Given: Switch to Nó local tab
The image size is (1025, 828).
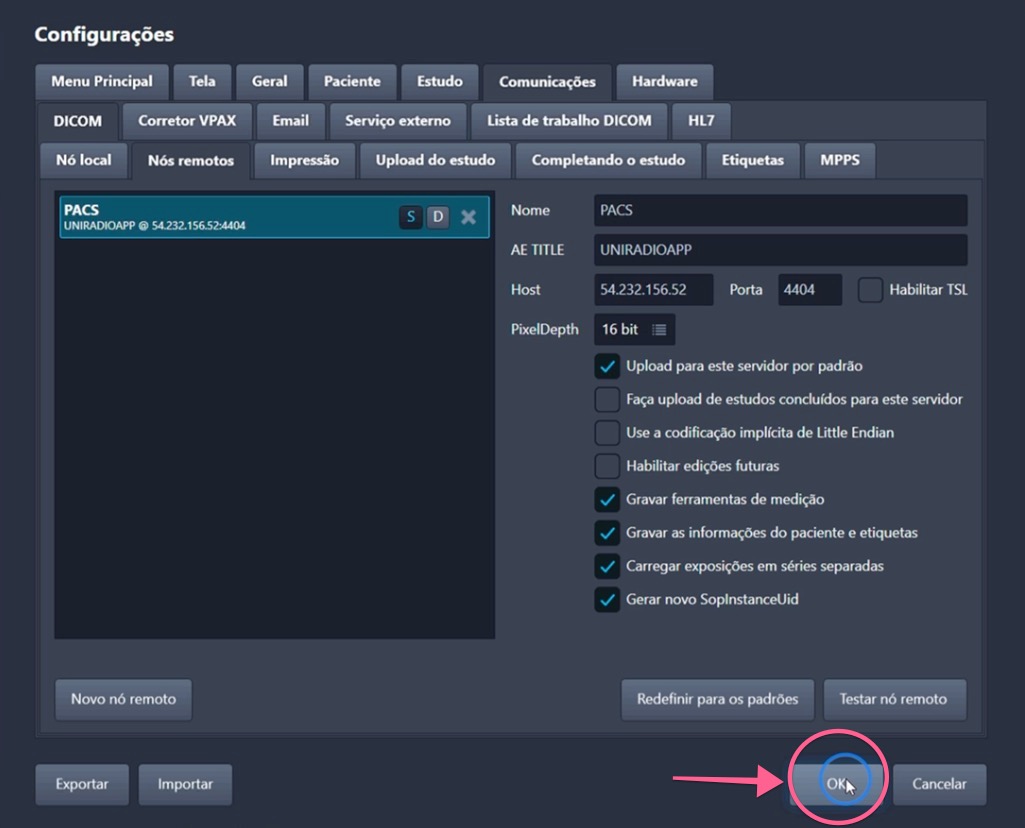Looking at the screenshot, I should click(84, 160).
